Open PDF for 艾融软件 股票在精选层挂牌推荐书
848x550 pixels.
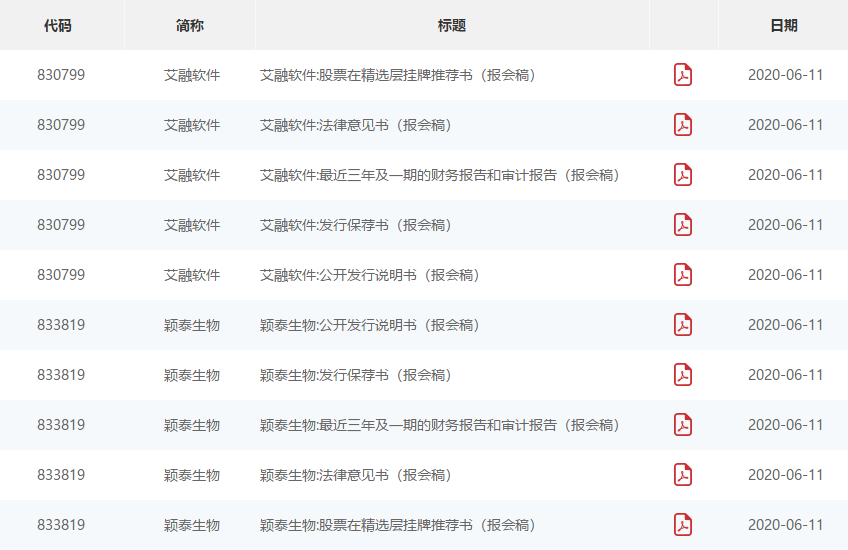pyautogui.click(x=683, y=75)
